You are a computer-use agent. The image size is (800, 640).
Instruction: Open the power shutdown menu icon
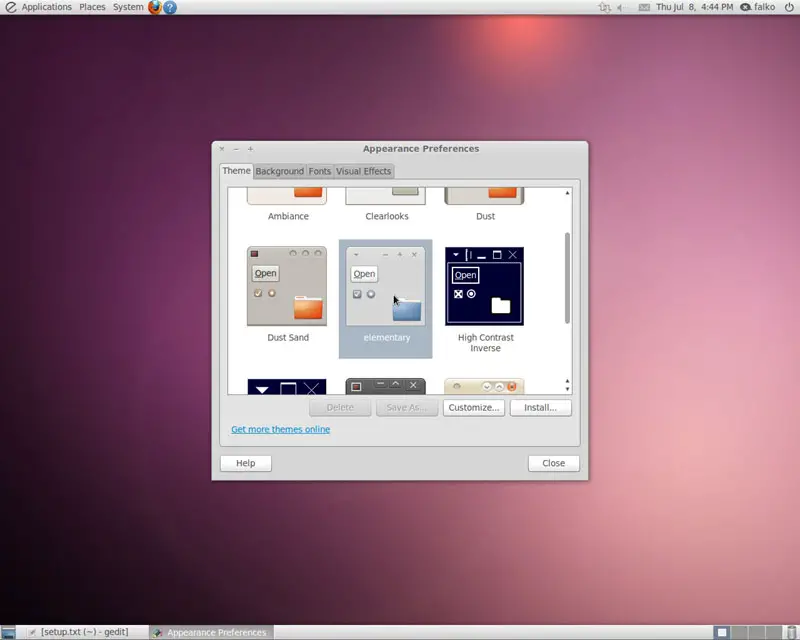pyautogui.click(x=789, y=7)
